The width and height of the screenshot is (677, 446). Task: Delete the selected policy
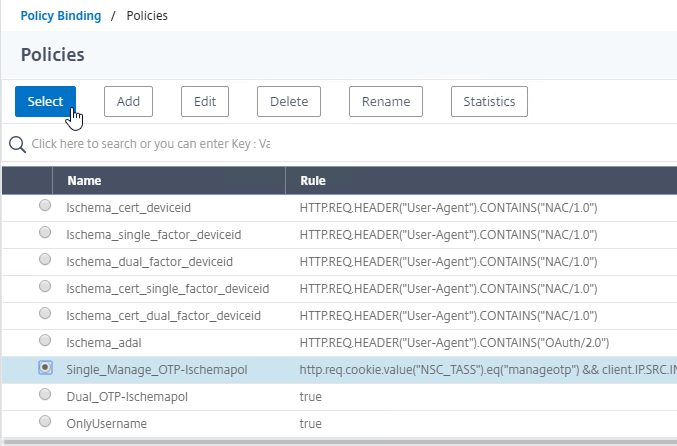(x=289, y=101)
